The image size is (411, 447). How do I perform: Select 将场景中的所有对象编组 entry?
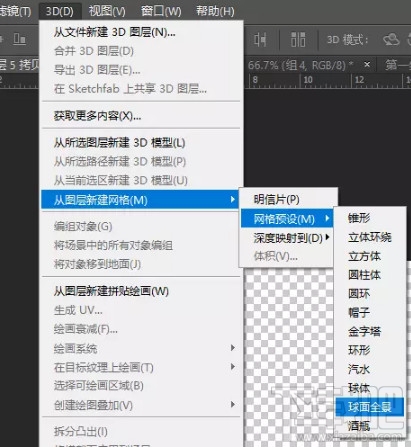coord(141,245)
